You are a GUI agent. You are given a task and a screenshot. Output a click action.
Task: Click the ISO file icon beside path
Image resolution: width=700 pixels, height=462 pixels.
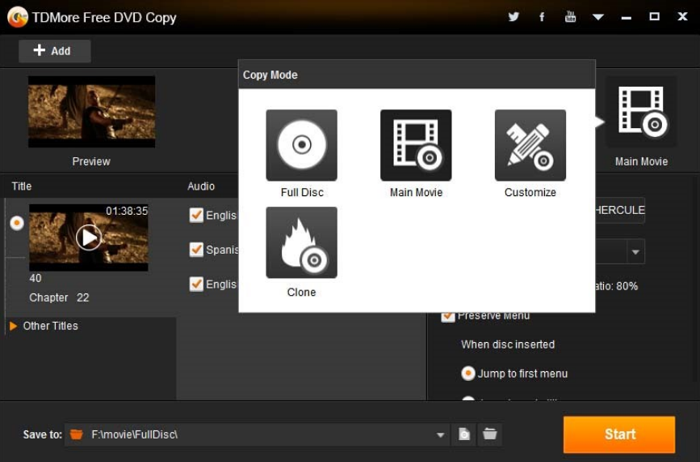tap(465, 434)
